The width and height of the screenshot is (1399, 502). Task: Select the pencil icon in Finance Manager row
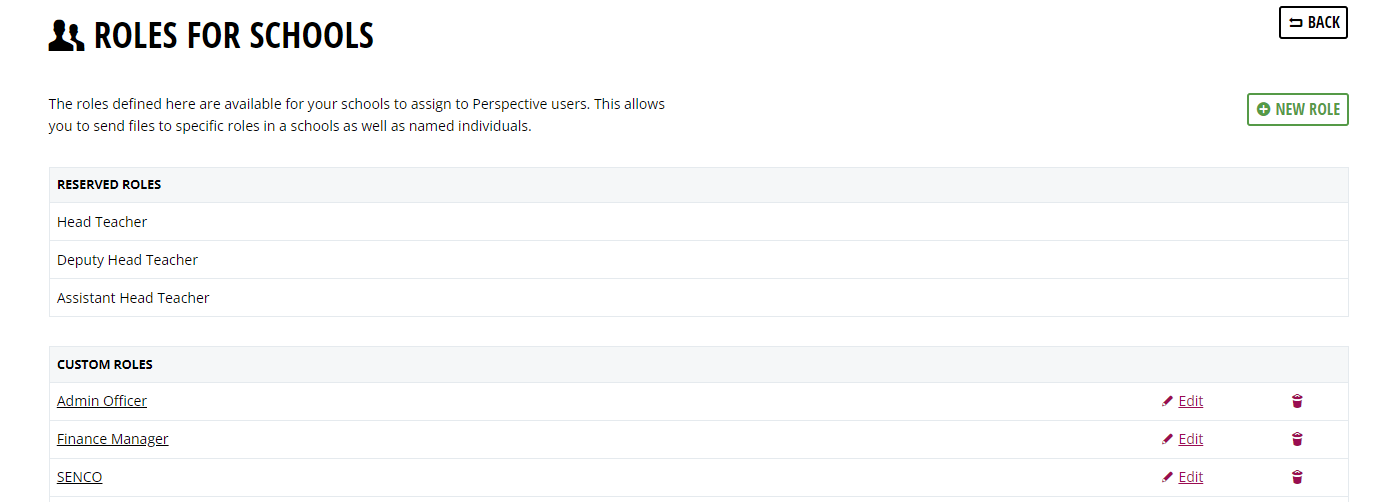(x=1167, y=439)
